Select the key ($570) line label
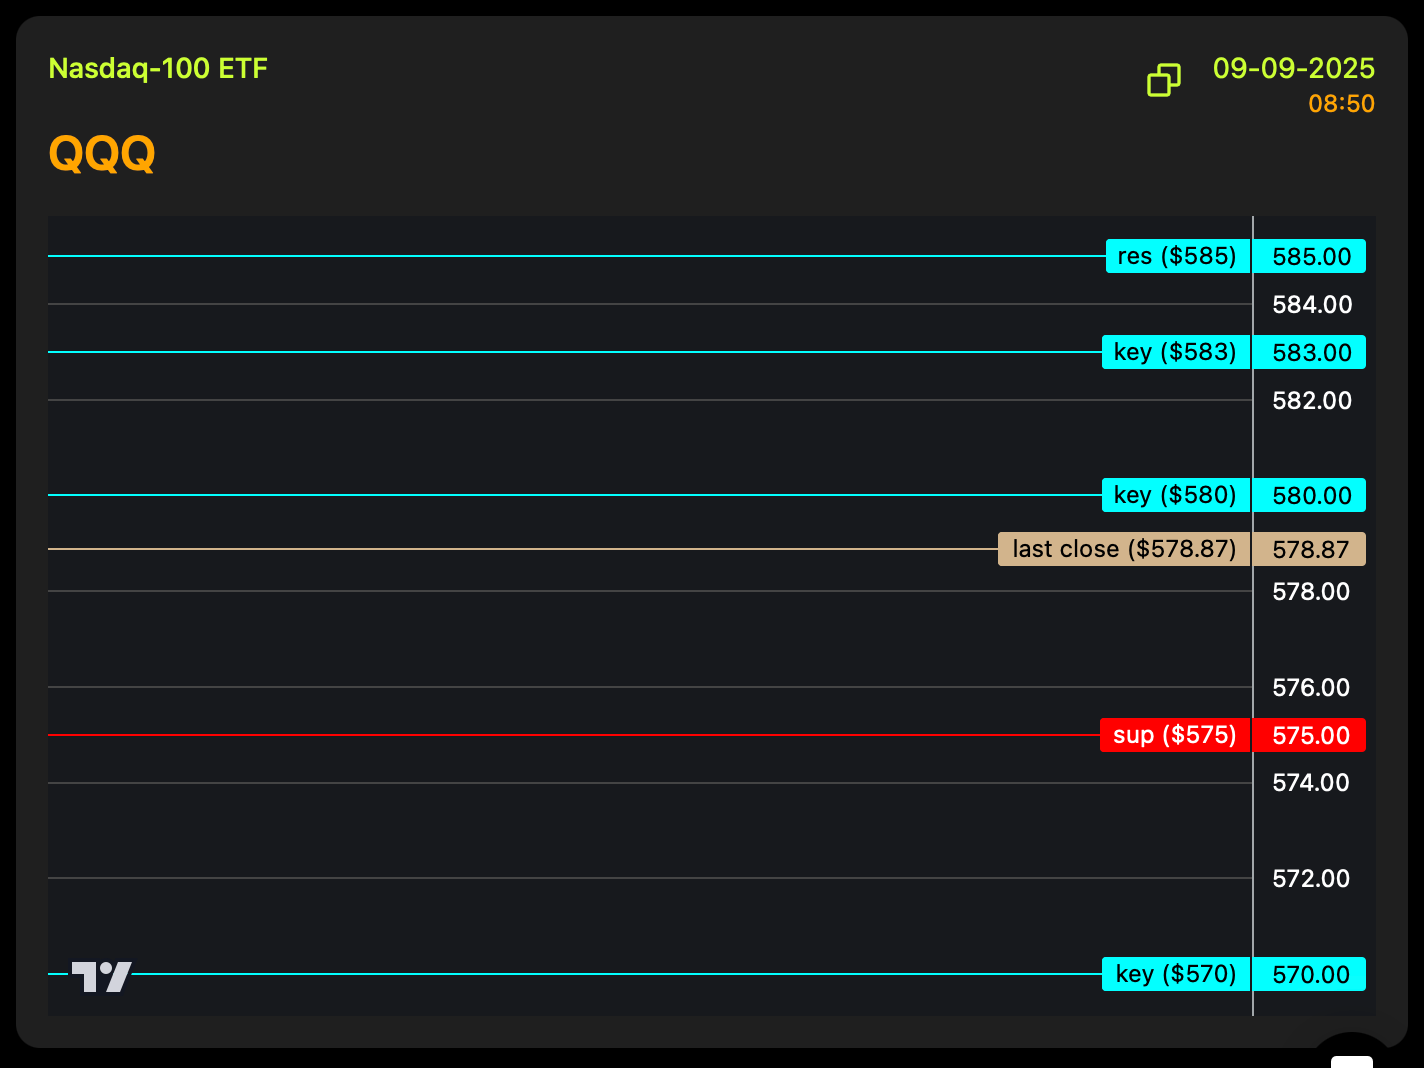 (x=1176, y=974)
